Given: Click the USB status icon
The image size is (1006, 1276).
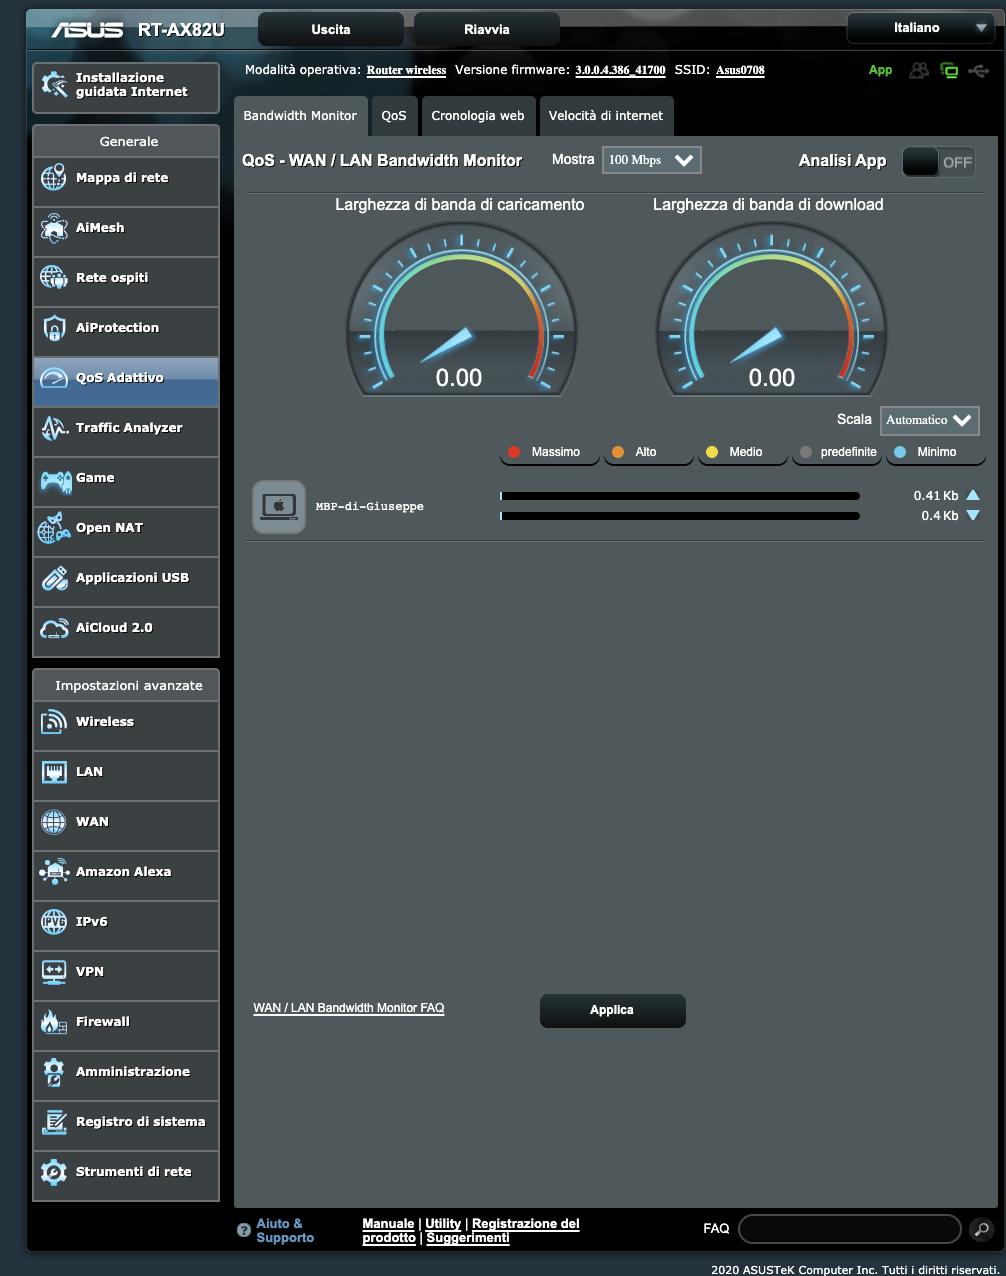Looking at the screenshot, I should (x=979, y=70).
